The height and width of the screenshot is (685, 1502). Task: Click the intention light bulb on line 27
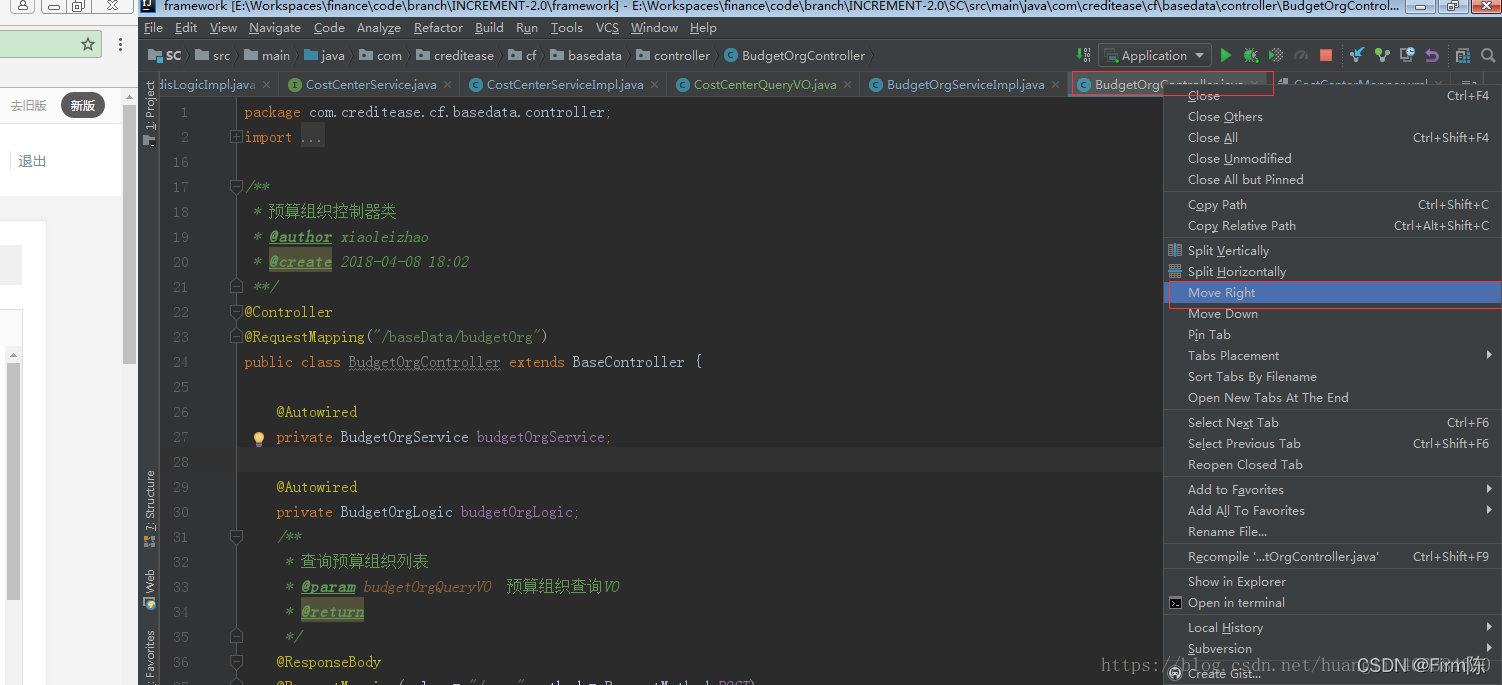[259, 438]
